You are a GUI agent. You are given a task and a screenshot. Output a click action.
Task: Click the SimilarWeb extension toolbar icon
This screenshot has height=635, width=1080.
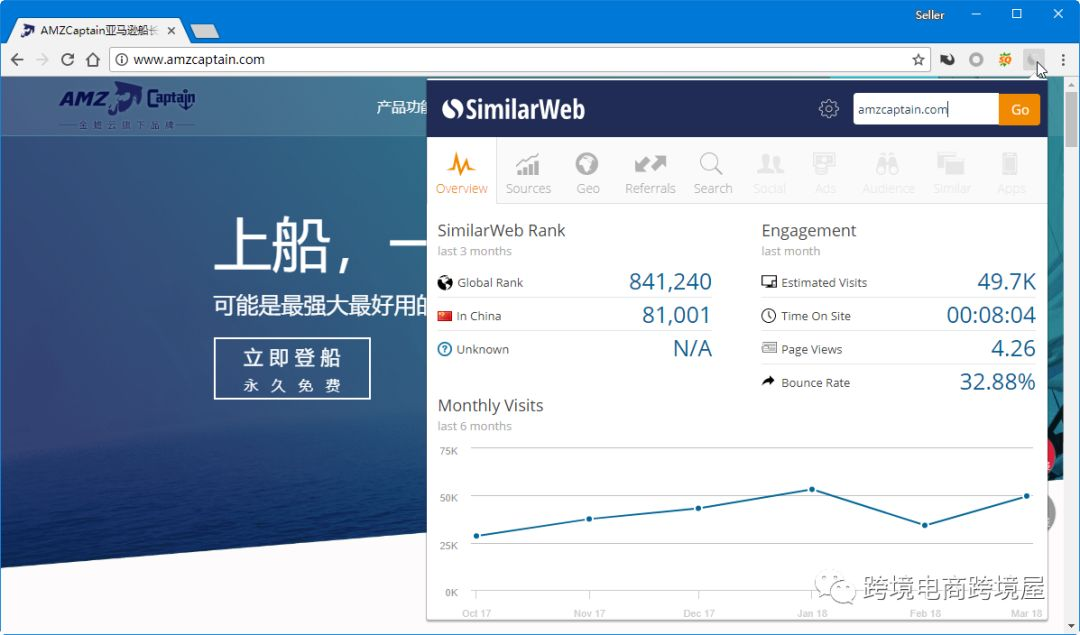(x=1033, y=60)
